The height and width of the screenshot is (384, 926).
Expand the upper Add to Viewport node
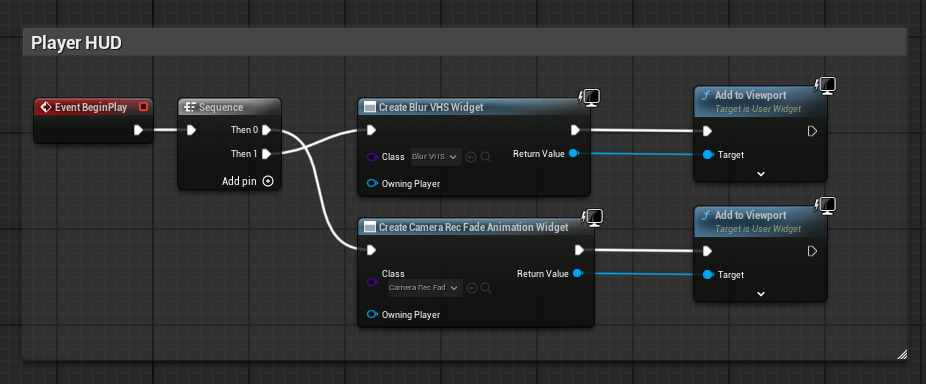(x=761, y=174)
